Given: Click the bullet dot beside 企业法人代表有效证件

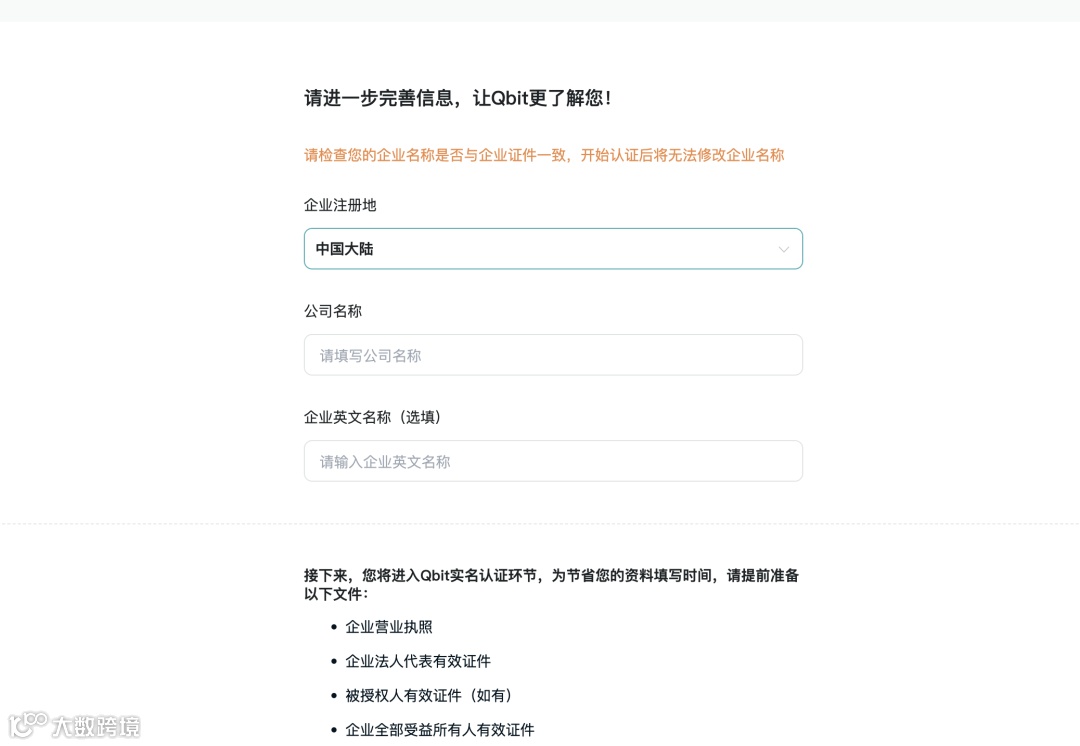Looking at the screenshot, I should tap(334, 661).
